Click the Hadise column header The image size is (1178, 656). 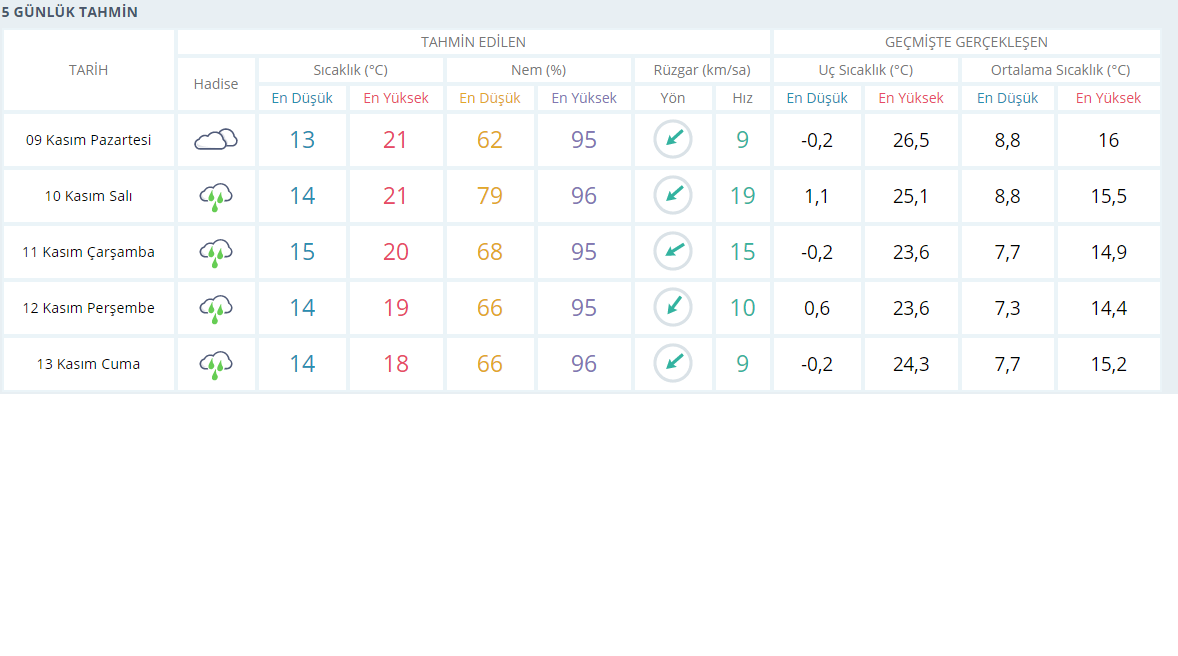coord(216,84)
